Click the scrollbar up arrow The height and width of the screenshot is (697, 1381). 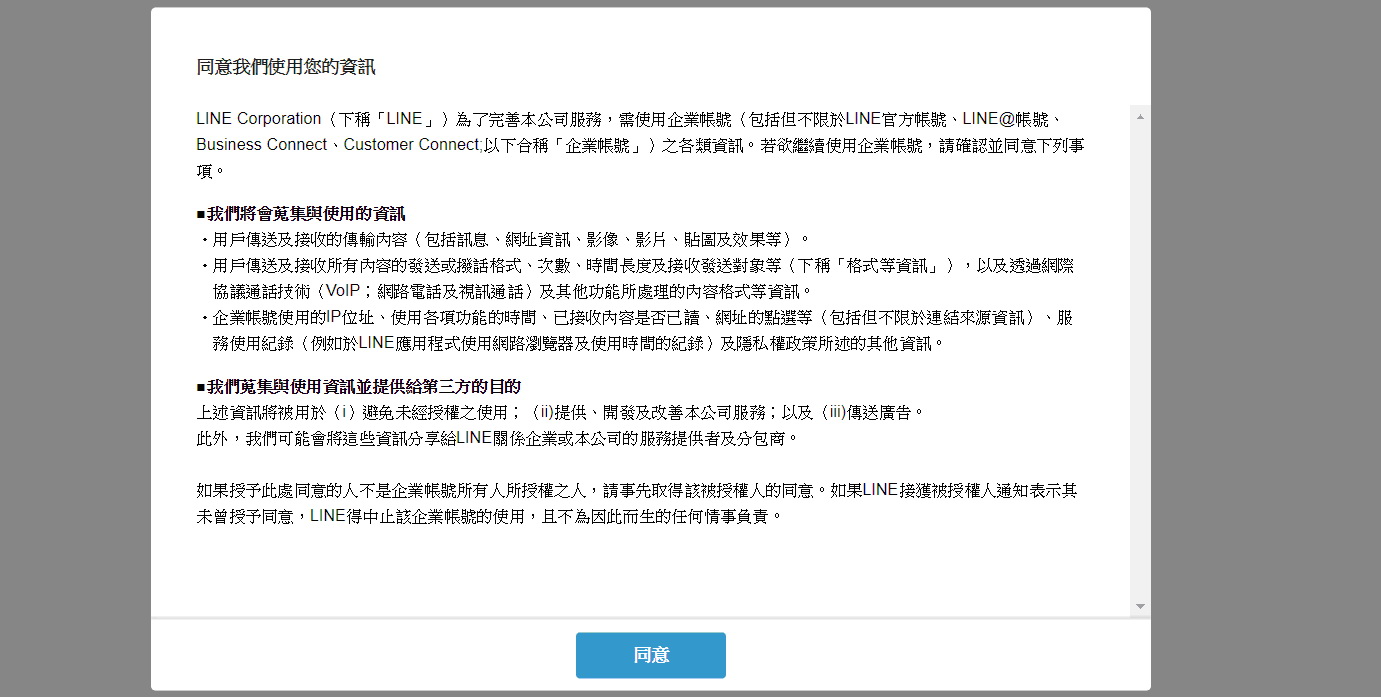[x=1140, y=117]
